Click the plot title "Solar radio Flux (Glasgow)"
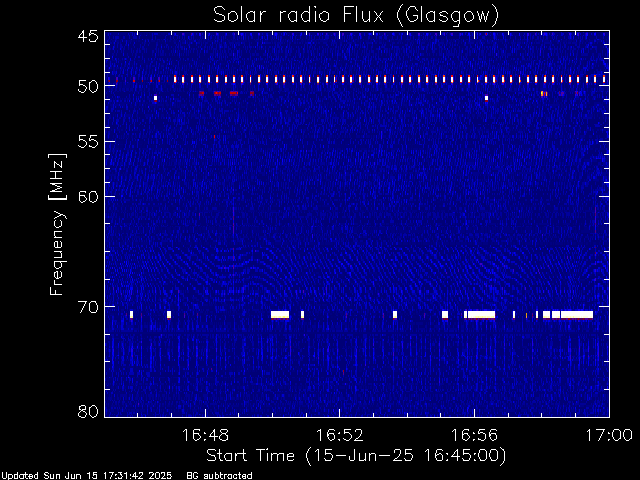 (x=356, y=16)
